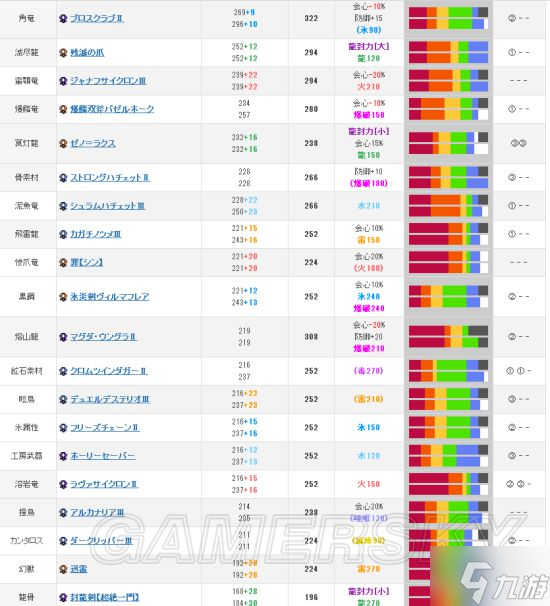Screen dimensions: 550x606
Task: Click the weapon icon beside フリーズチェーンII
Action: tap(63, 427)
